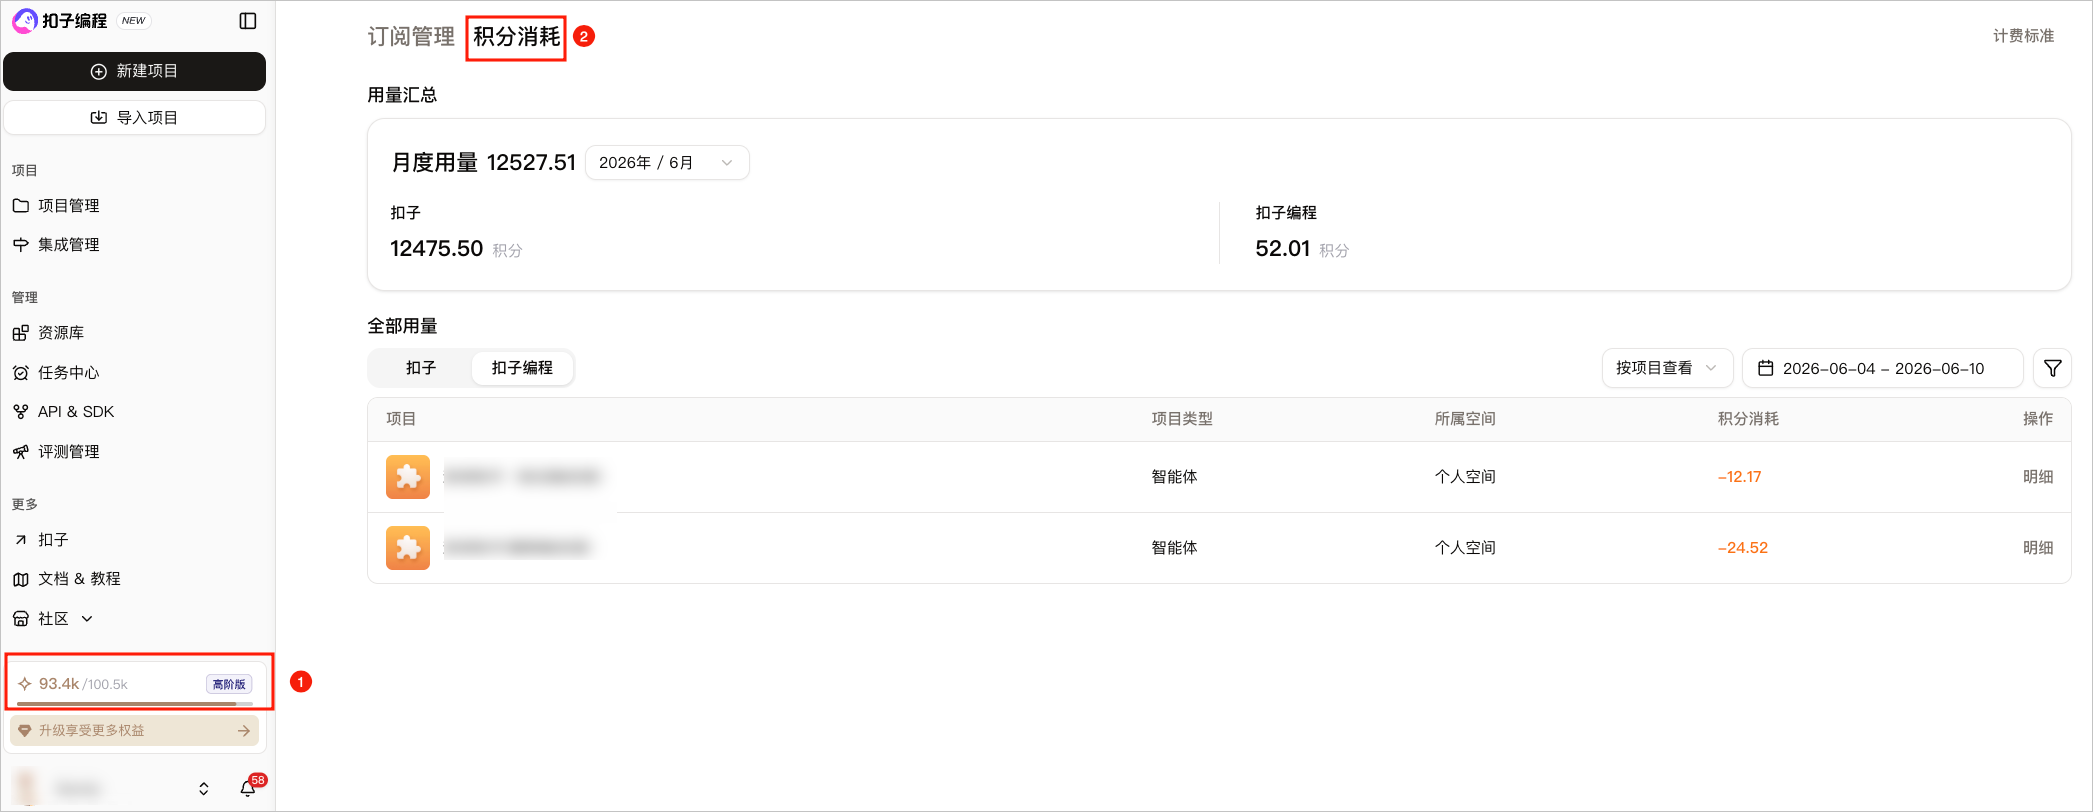Viewport: 2093px width, 812px height.
Task: Click the filter funnel icon
Action: (x=2052, y=368)
